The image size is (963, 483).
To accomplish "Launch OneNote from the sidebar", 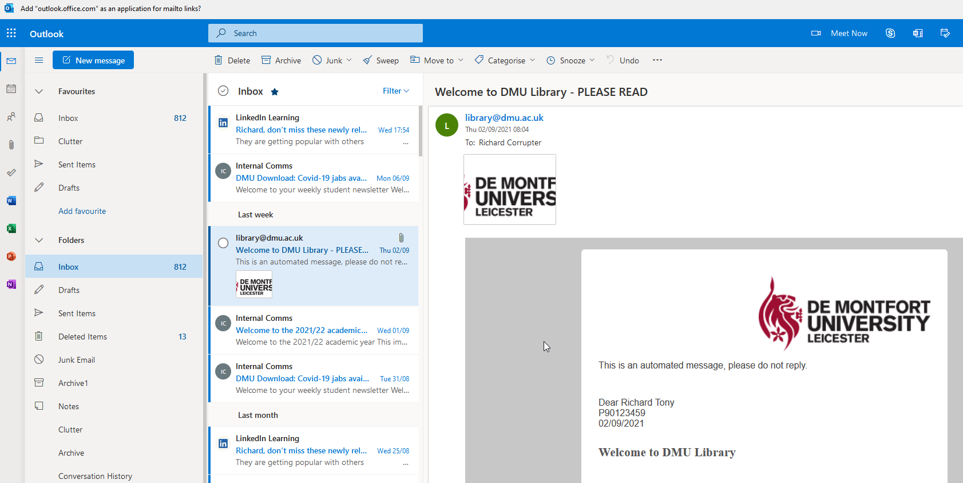I will coord(11,285).
